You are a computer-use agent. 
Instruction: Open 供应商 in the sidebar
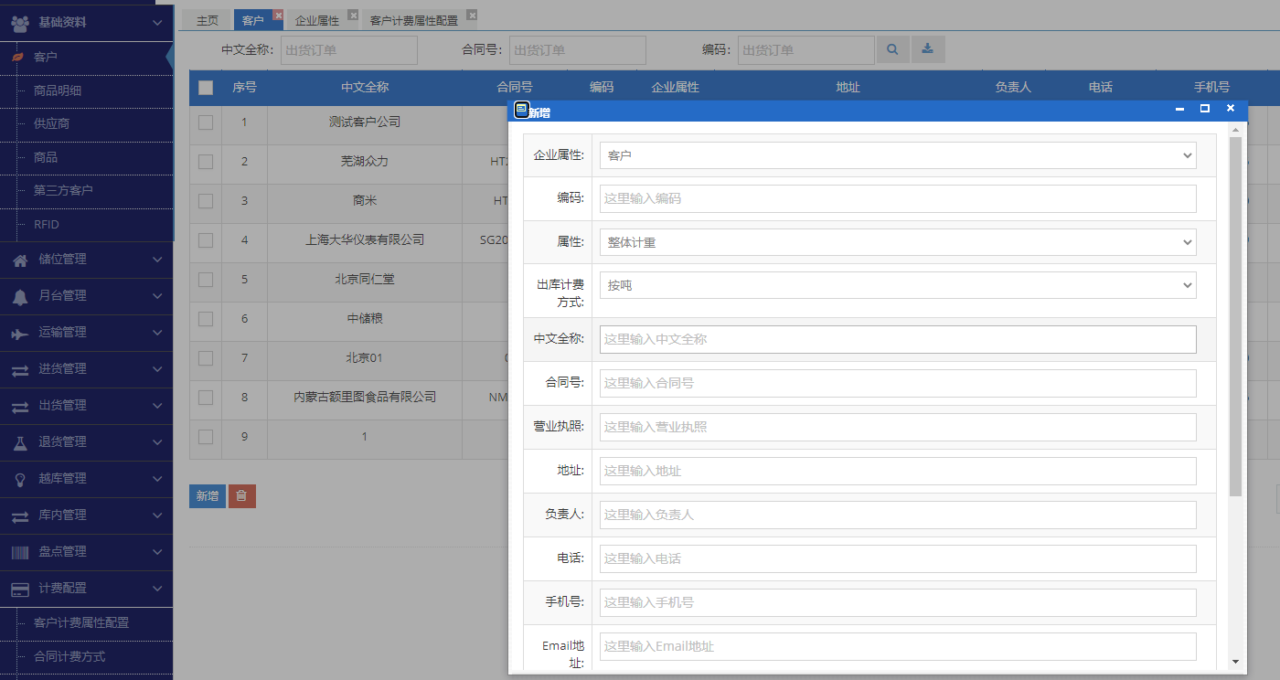[x=52, y=124]
